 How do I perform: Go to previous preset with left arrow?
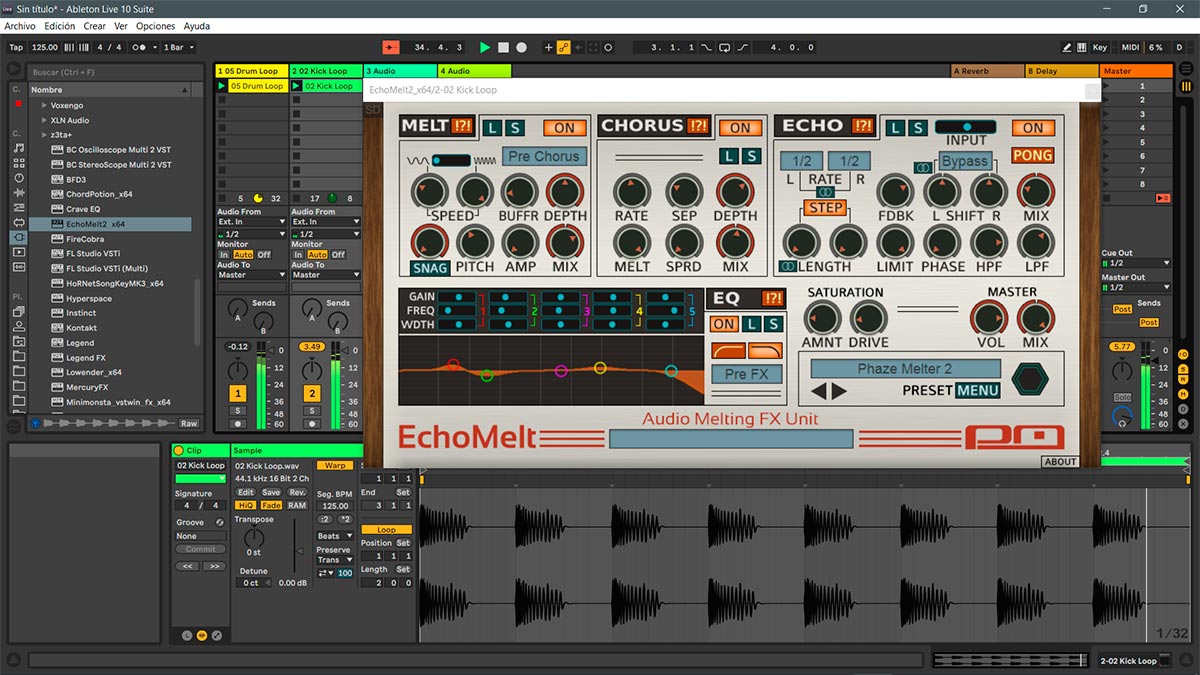(819, 391)
